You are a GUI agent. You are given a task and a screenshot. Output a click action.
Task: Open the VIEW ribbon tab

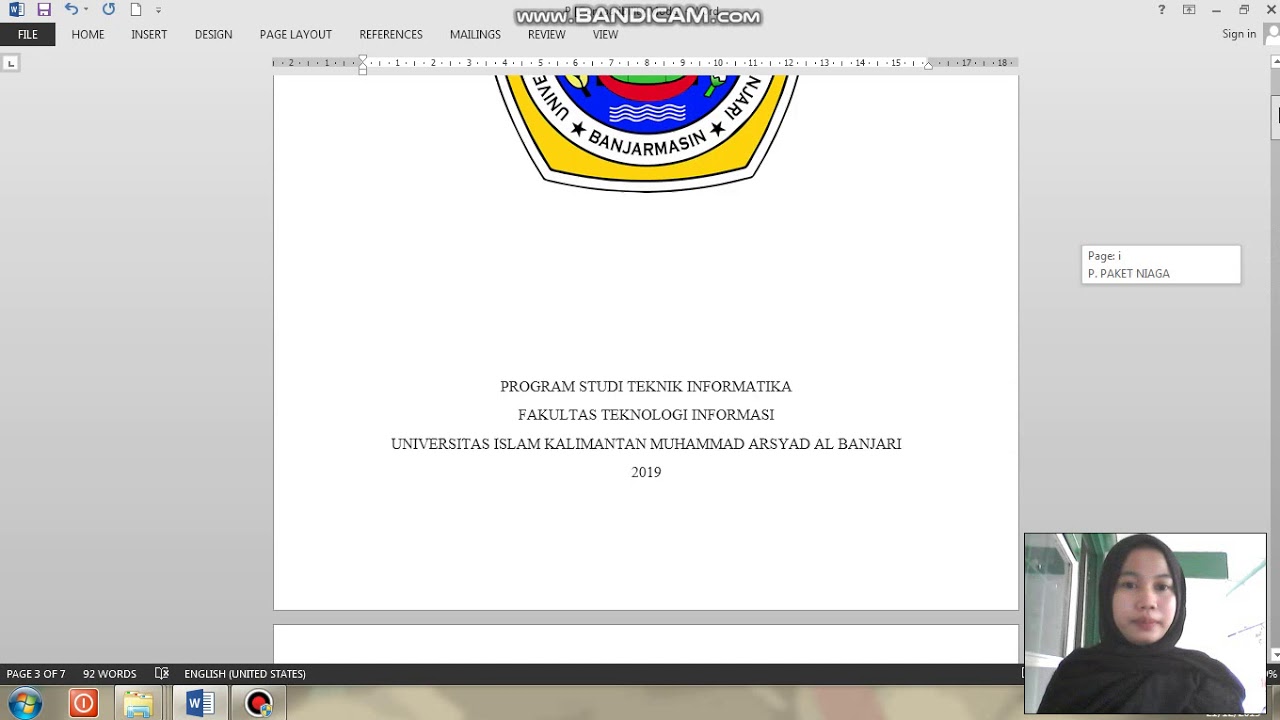(605, 34)
